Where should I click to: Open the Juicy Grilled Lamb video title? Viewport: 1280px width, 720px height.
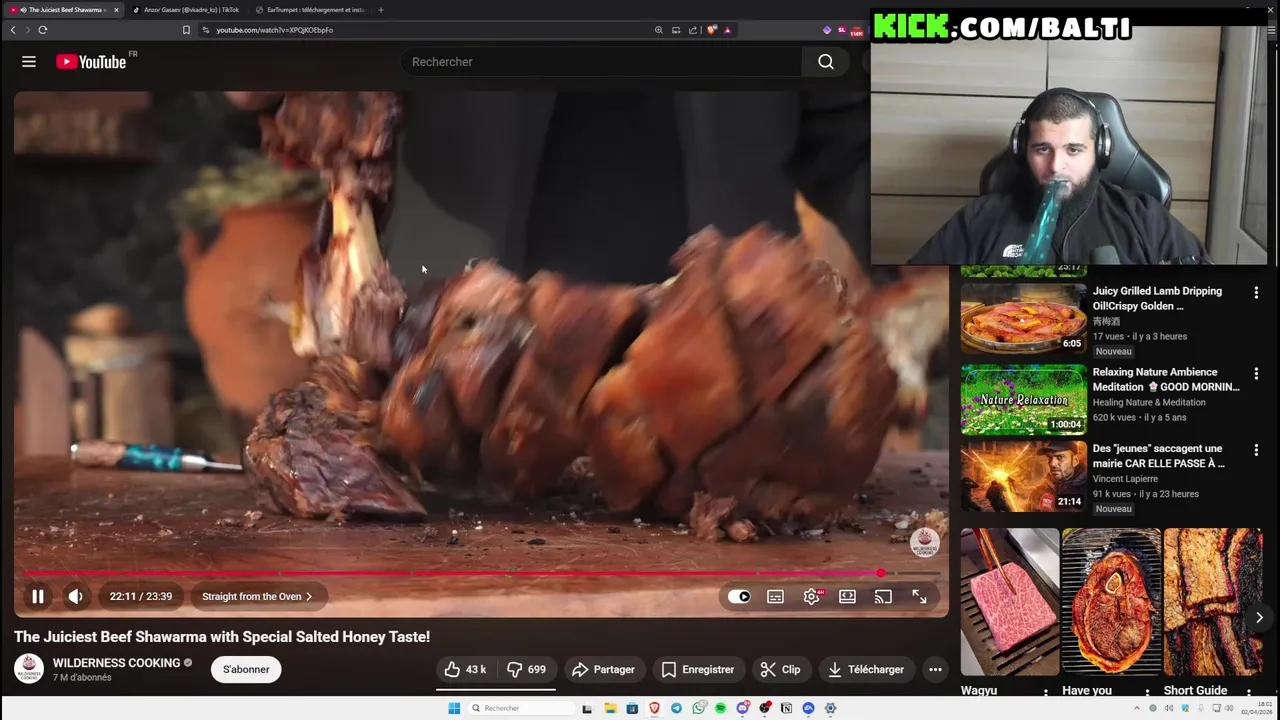[x=1157, y=298]
